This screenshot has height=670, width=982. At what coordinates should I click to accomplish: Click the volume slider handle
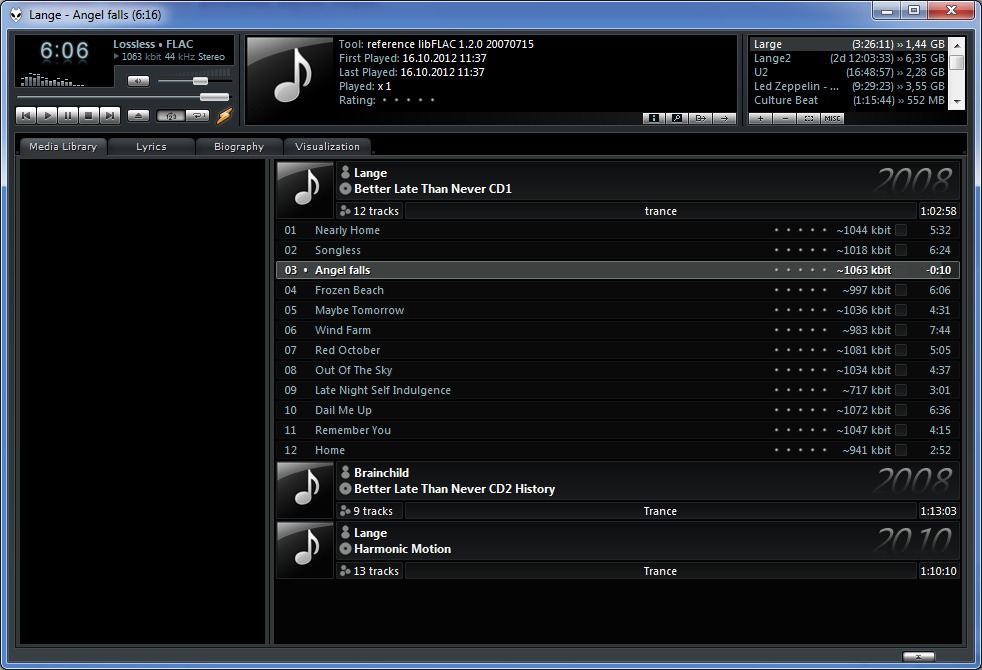click(200, 81)
